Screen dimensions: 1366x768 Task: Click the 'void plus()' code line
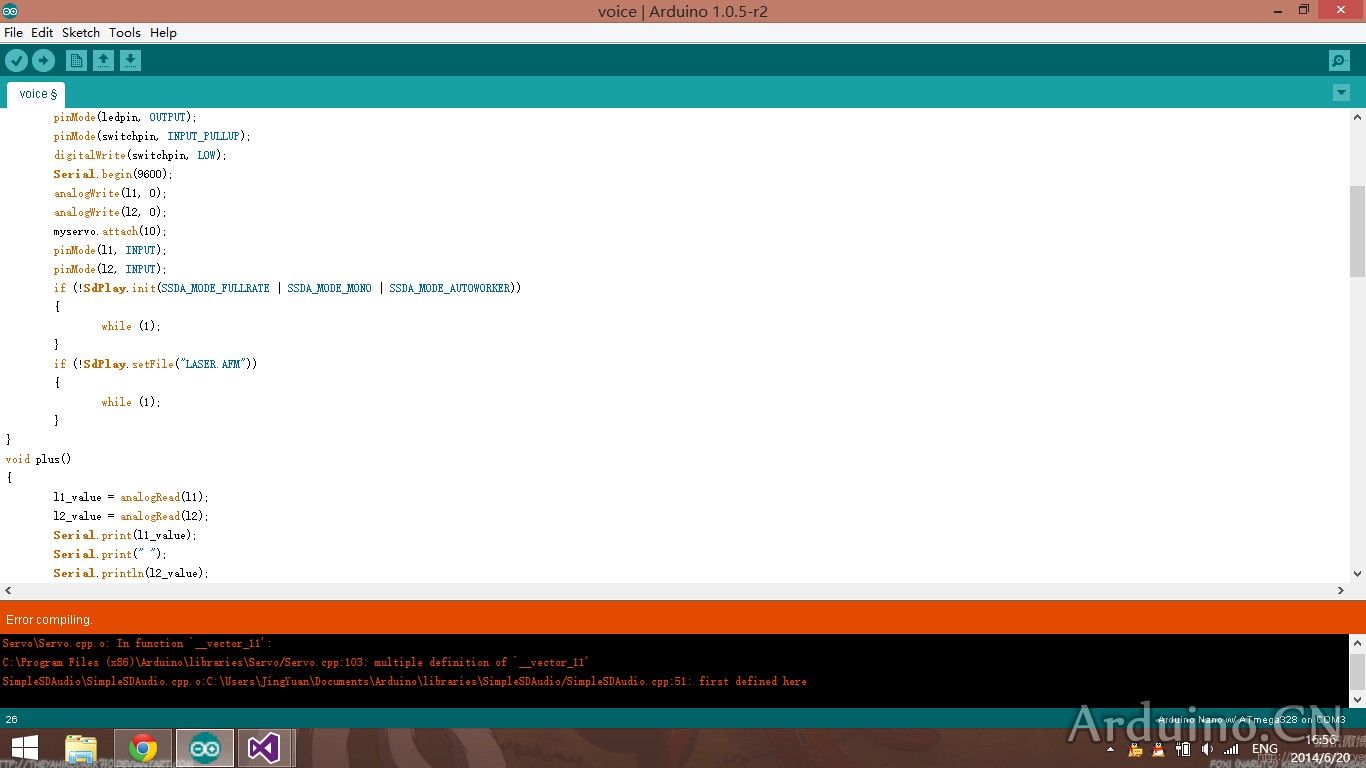click(39, 459)
